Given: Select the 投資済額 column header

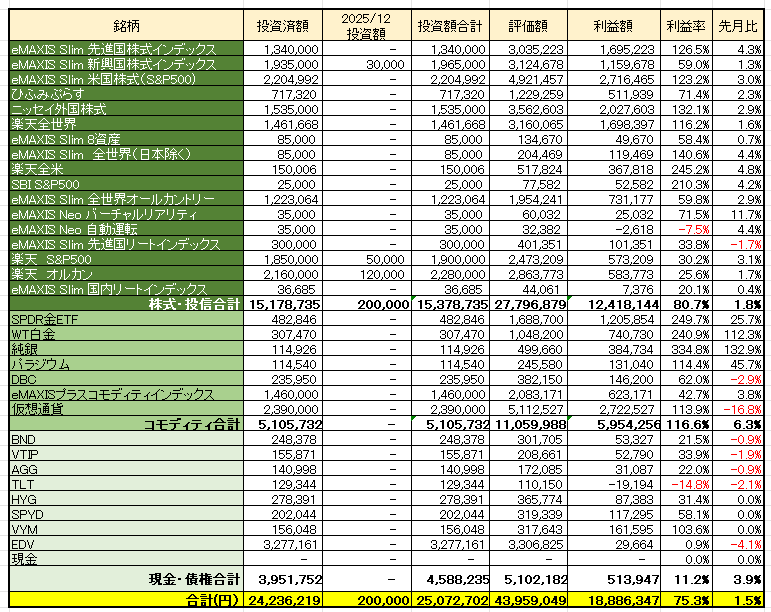Looking at the screenshot, I should (284, 21).
